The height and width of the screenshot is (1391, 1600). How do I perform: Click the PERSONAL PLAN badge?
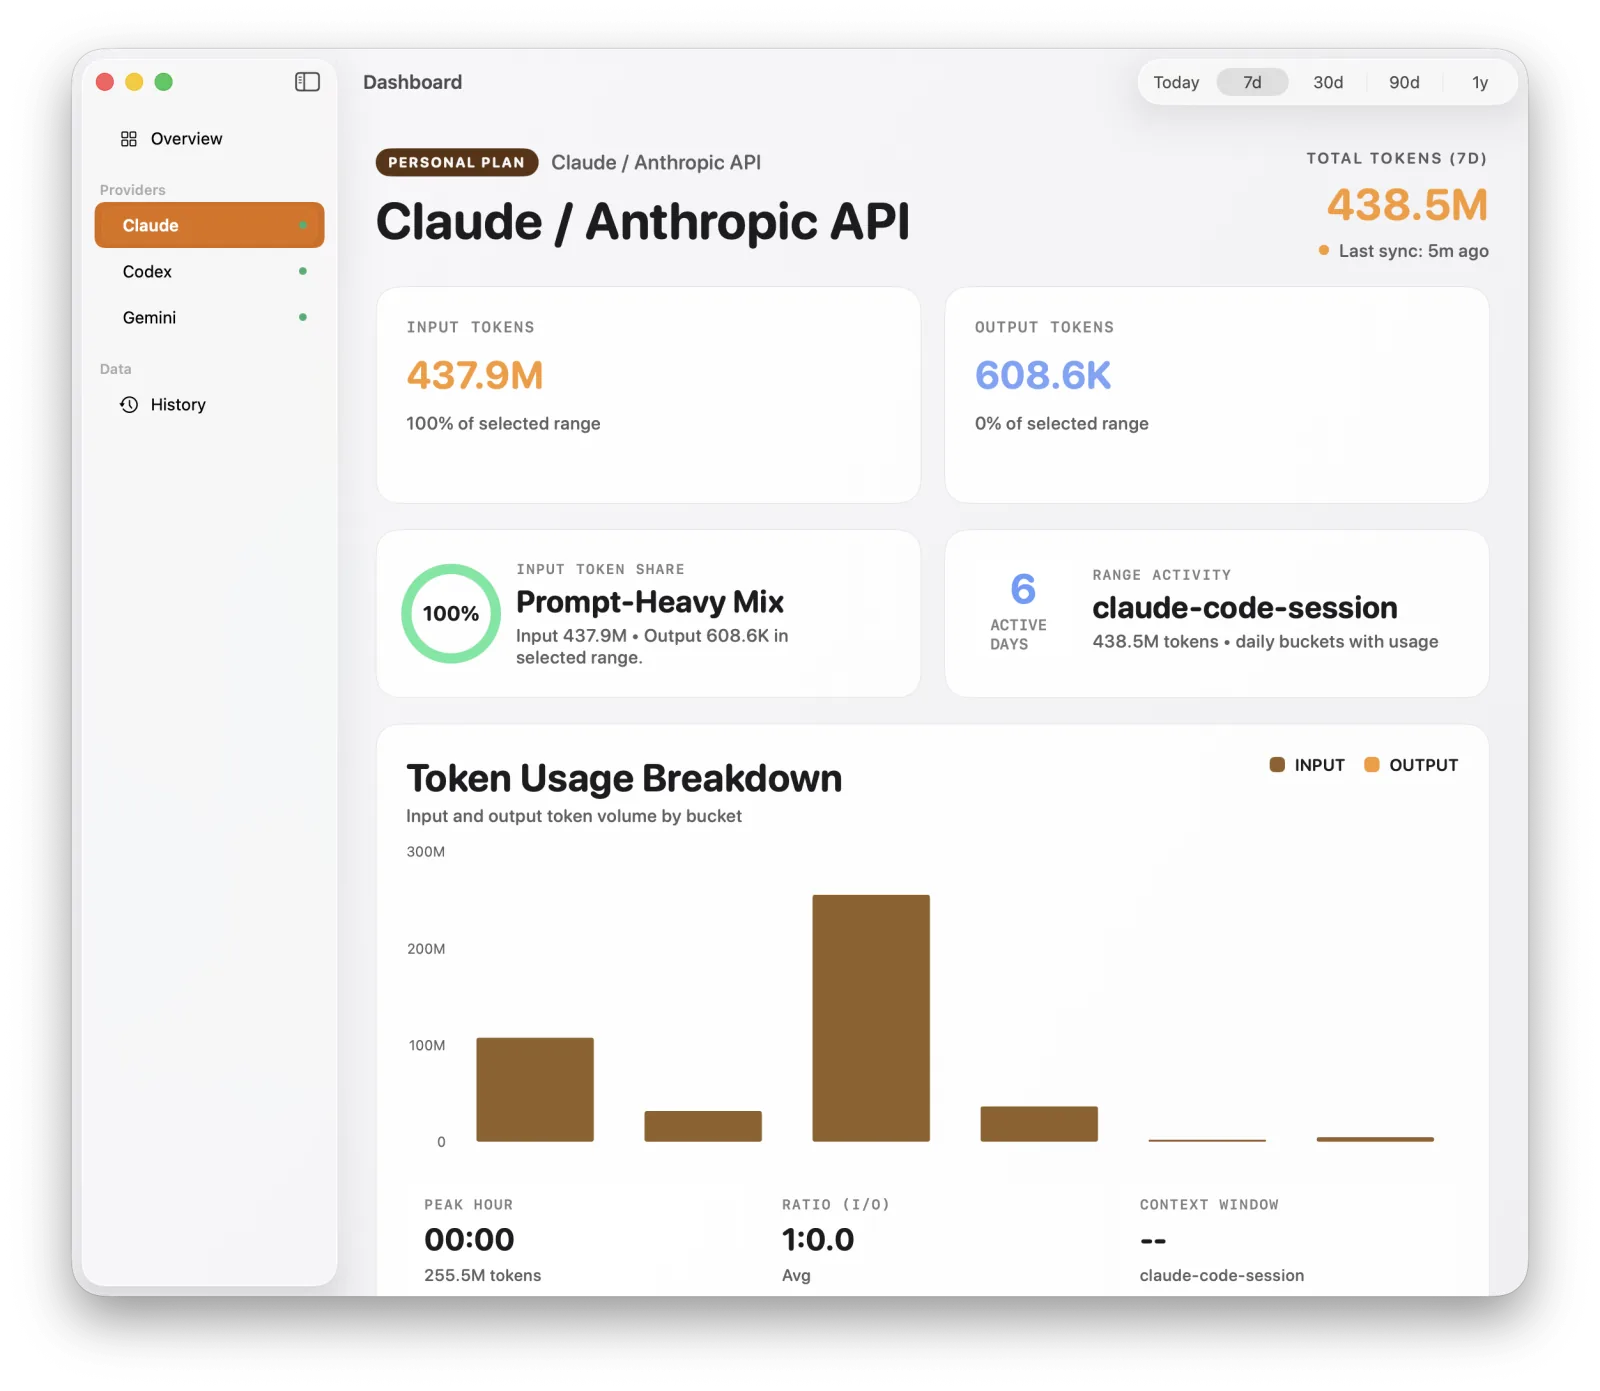click(457, 162)
